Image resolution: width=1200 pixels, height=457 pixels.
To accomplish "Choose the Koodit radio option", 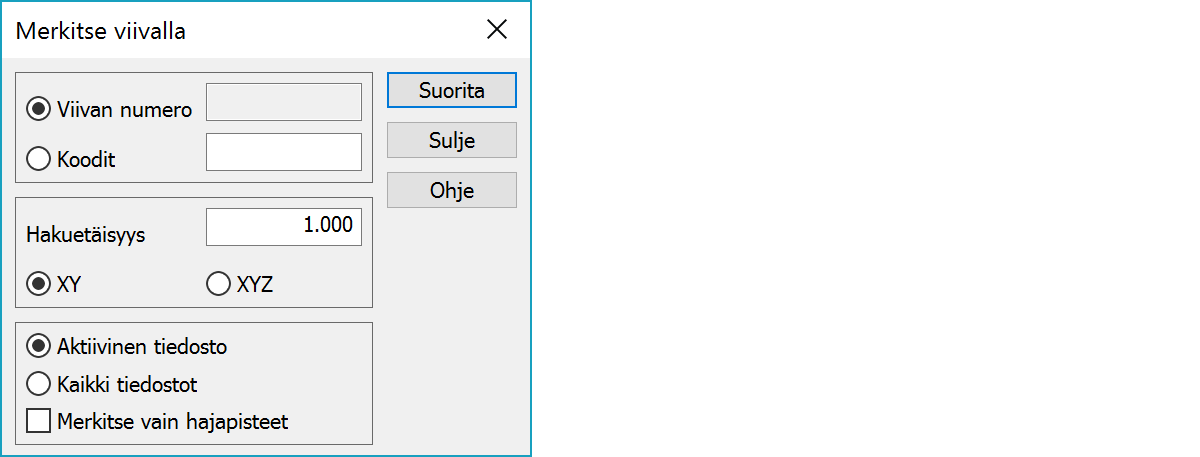I will pyautogui.click(x=40, y=159).
